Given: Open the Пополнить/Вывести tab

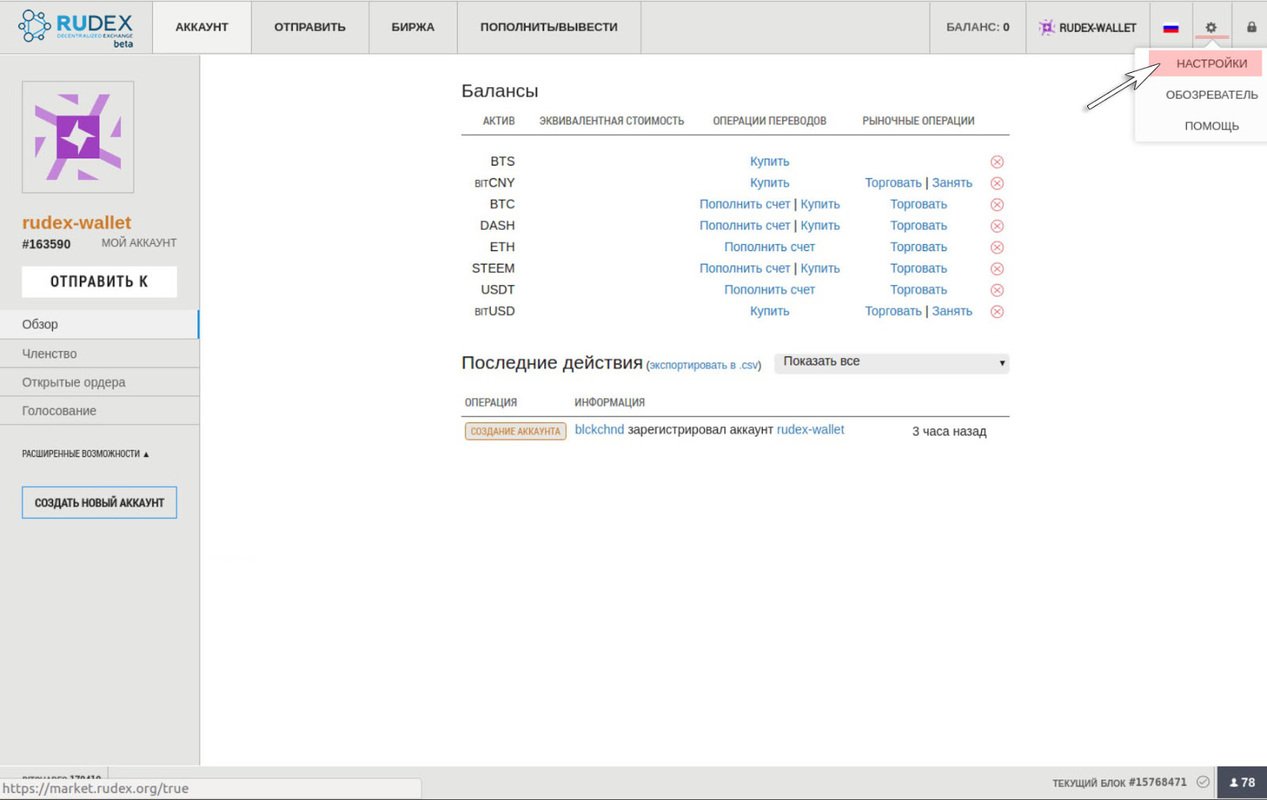Looking at the screenshot, I should pos(549,27).
